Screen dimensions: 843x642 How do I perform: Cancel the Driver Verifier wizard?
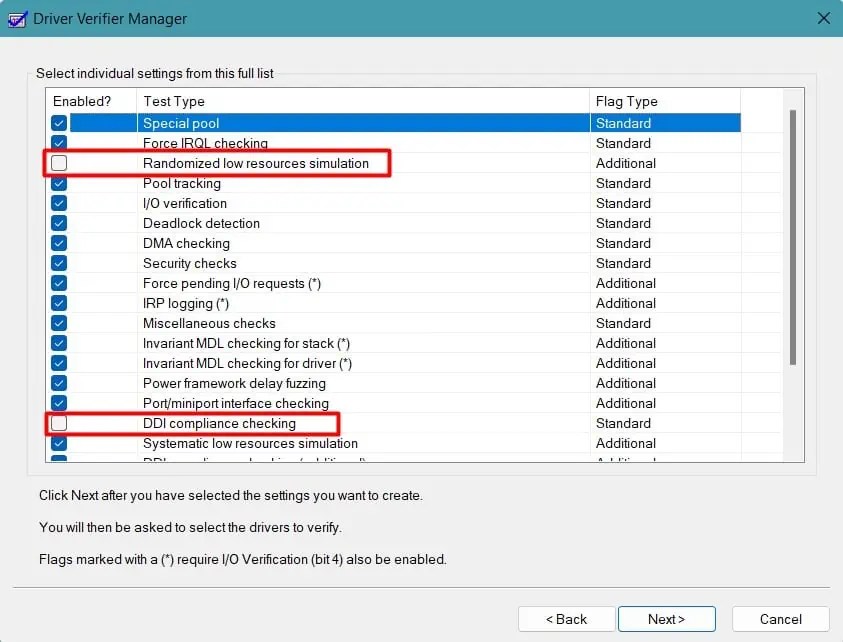[780, 619]
